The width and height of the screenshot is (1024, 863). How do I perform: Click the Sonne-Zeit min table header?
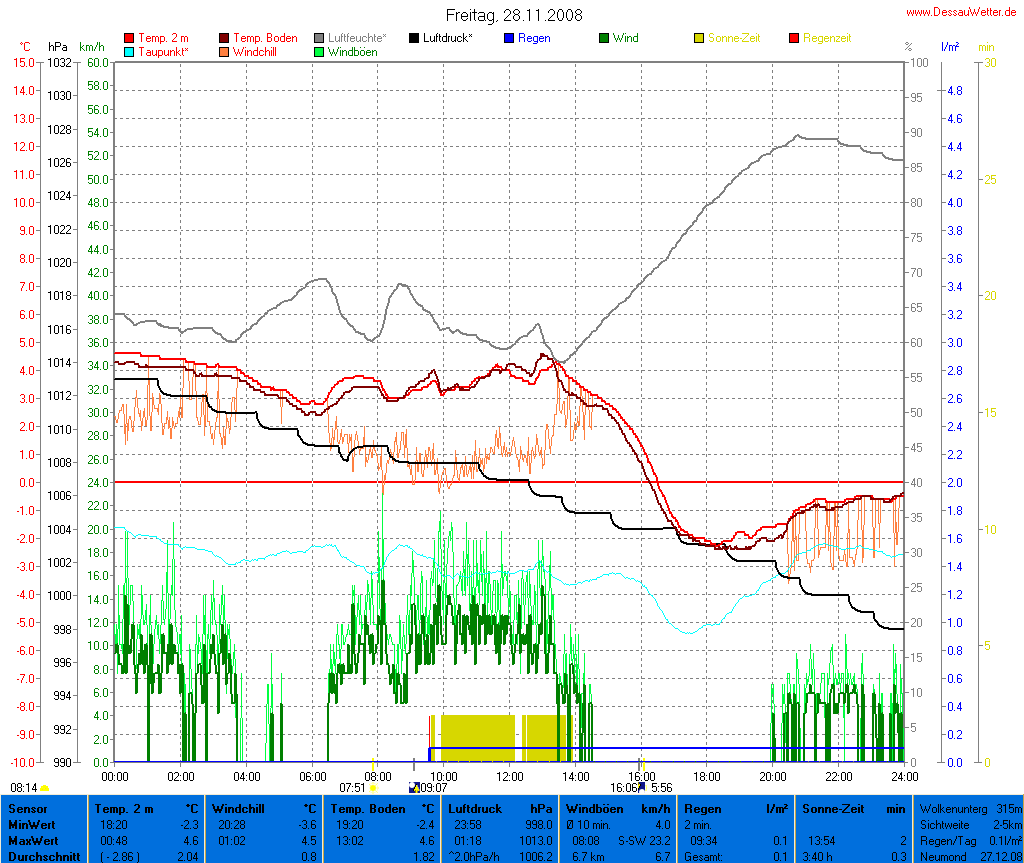[853, 808]
